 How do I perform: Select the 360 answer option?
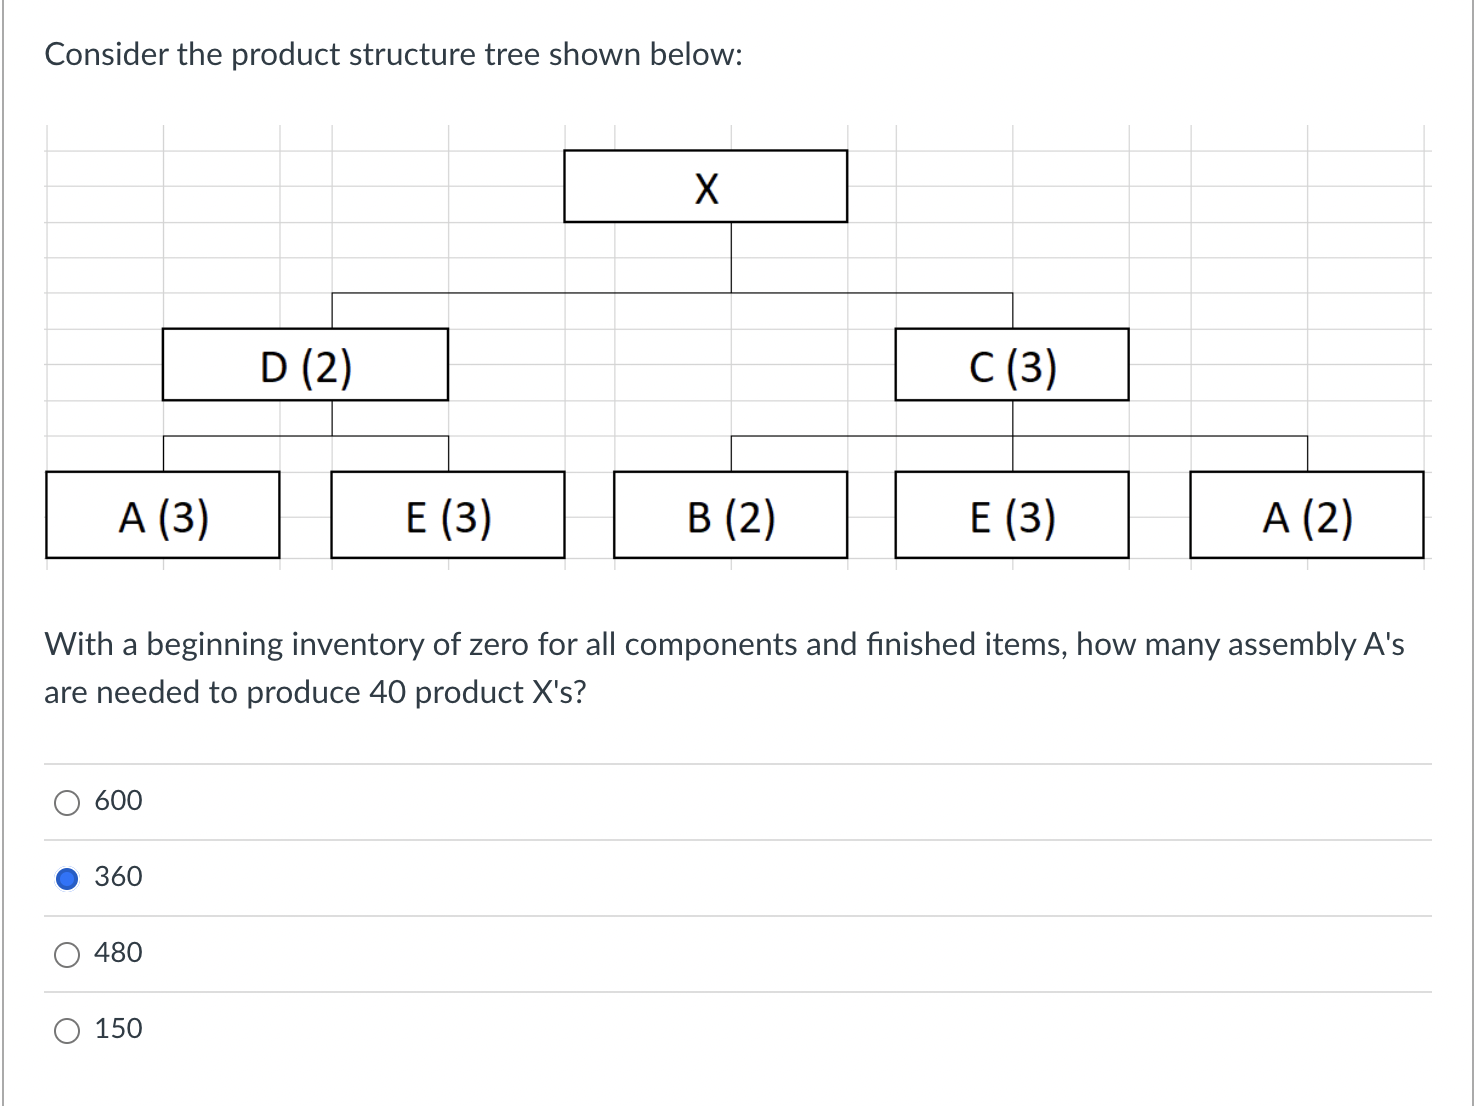point(66,877)
